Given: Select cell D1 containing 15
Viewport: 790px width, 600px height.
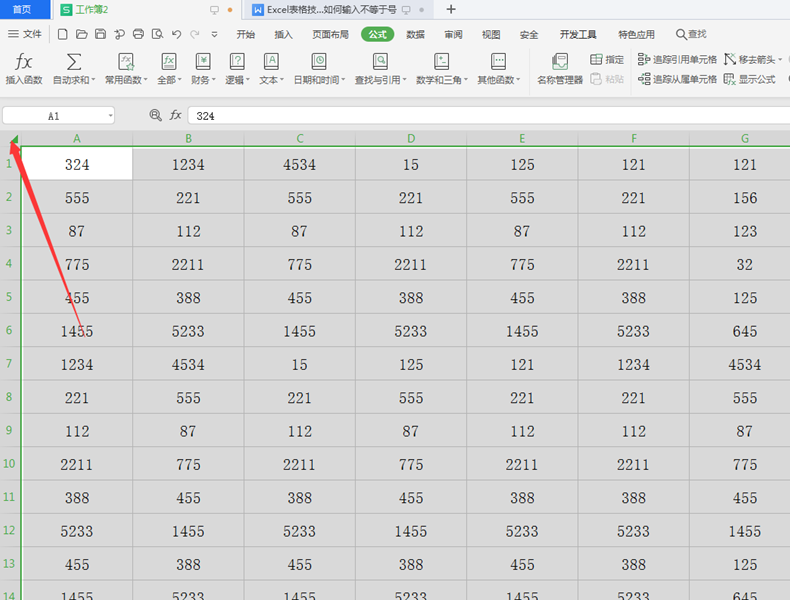Looking at the screenshot, I should point(411,164).
